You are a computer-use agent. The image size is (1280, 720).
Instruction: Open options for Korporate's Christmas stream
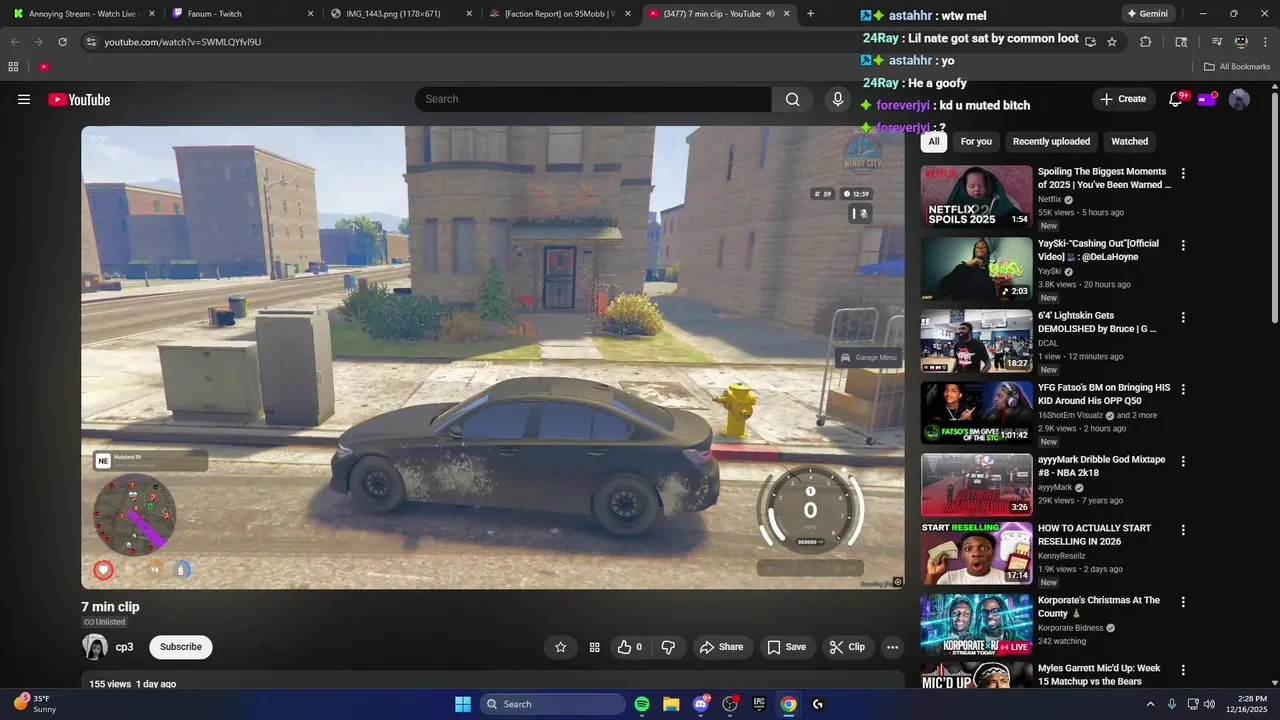pos(1183,602)
